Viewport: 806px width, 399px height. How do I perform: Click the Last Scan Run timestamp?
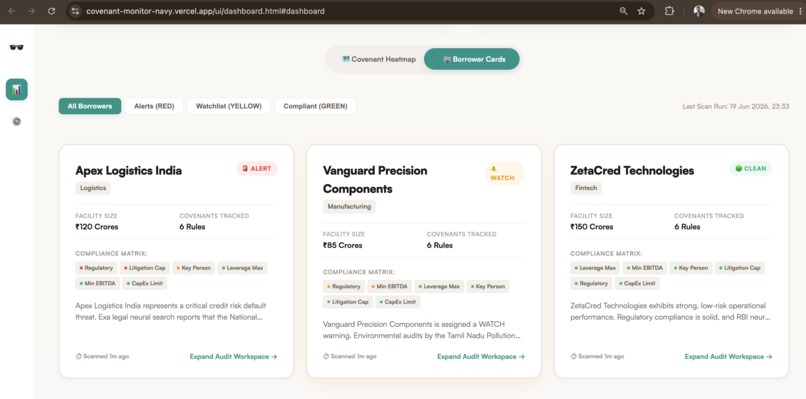736,106
